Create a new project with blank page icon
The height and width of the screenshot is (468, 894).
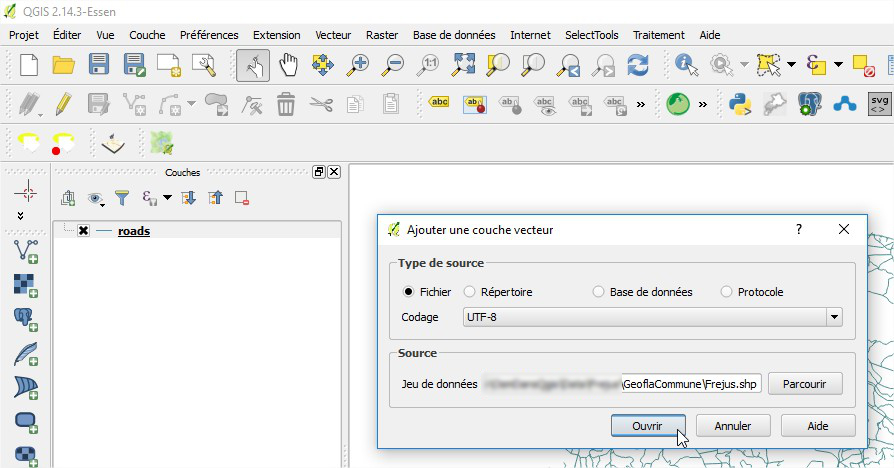pyautogui.click(x=29, y=64)
